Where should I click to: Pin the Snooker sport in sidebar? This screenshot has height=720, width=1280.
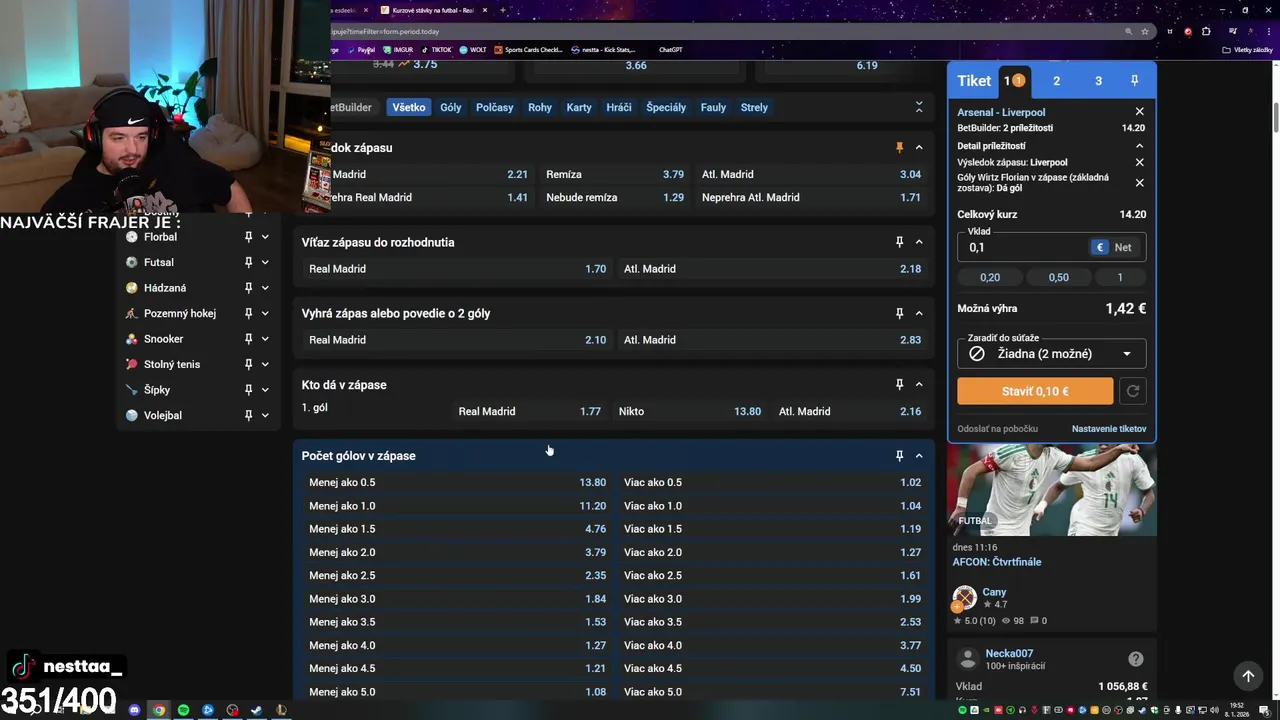248,339
